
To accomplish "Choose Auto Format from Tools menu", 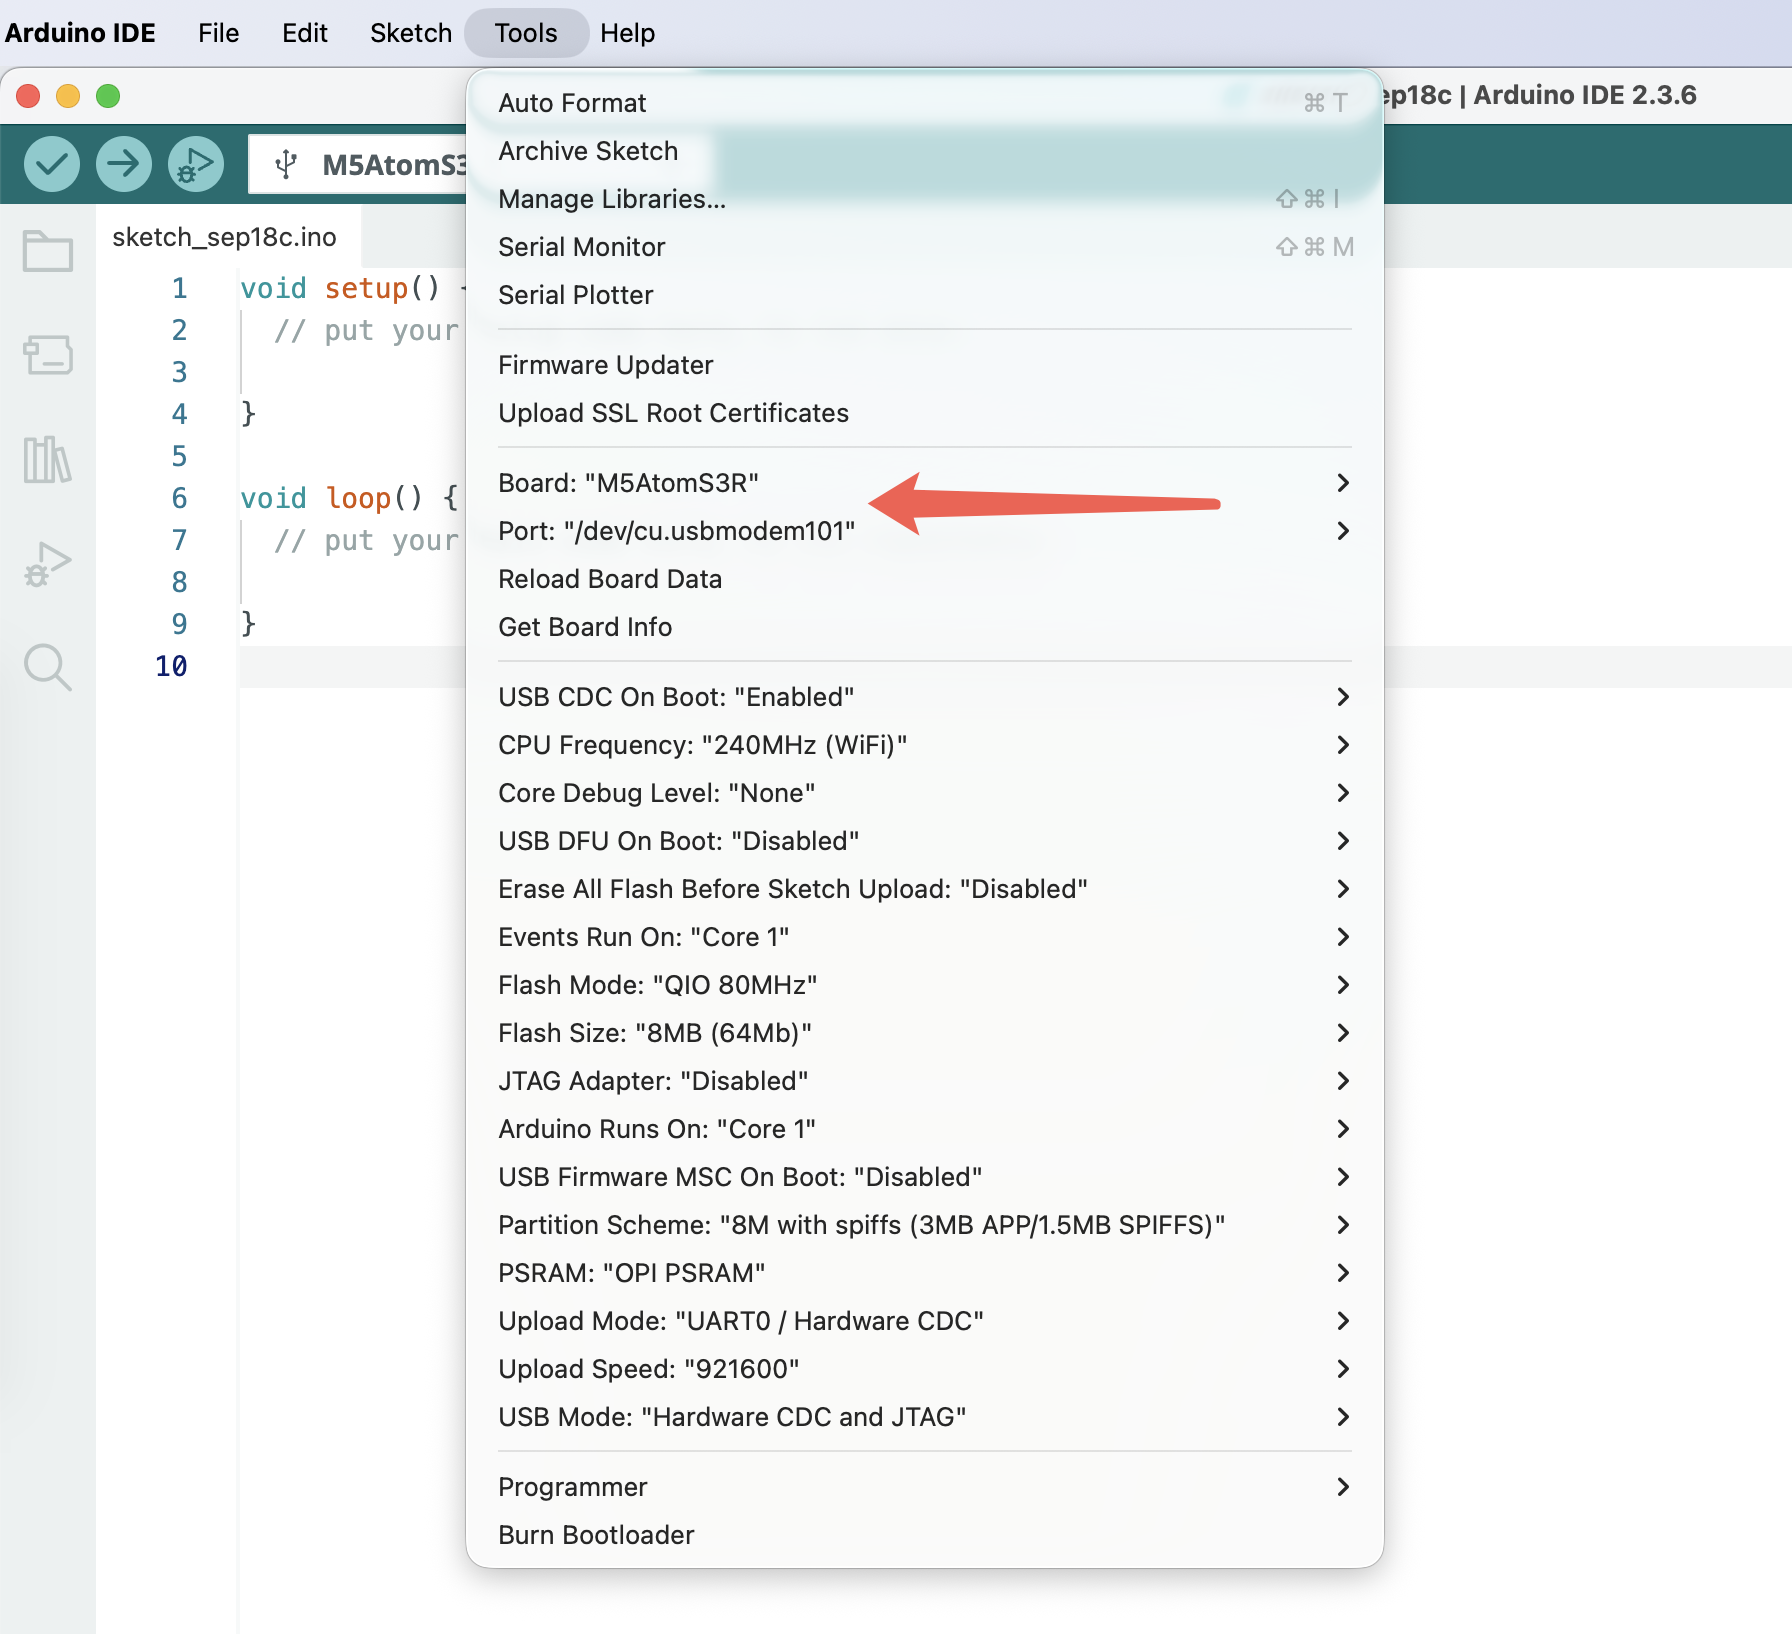I will [x=925, y=103].
